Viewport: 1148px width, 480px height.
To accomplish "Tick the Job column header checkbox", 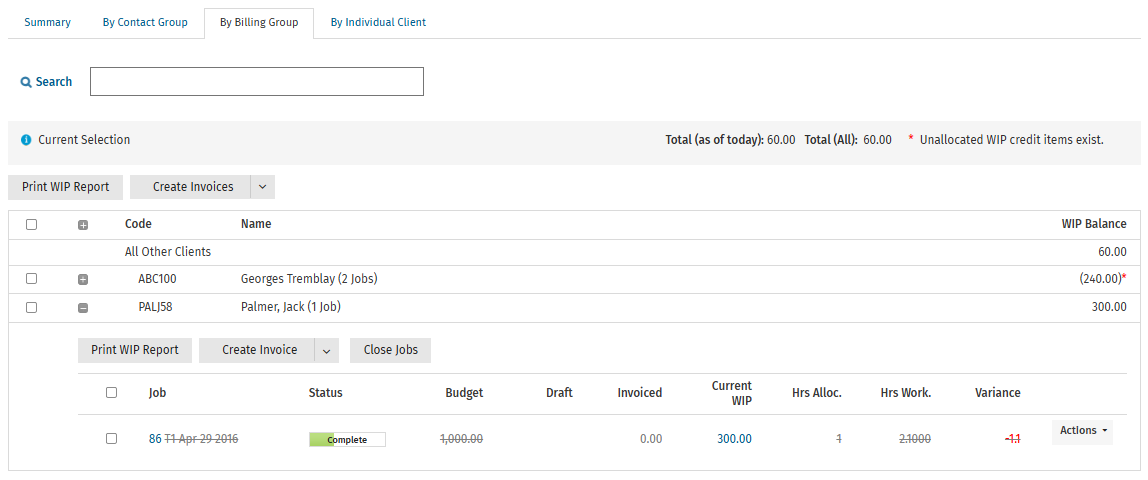I will point(111,392).
